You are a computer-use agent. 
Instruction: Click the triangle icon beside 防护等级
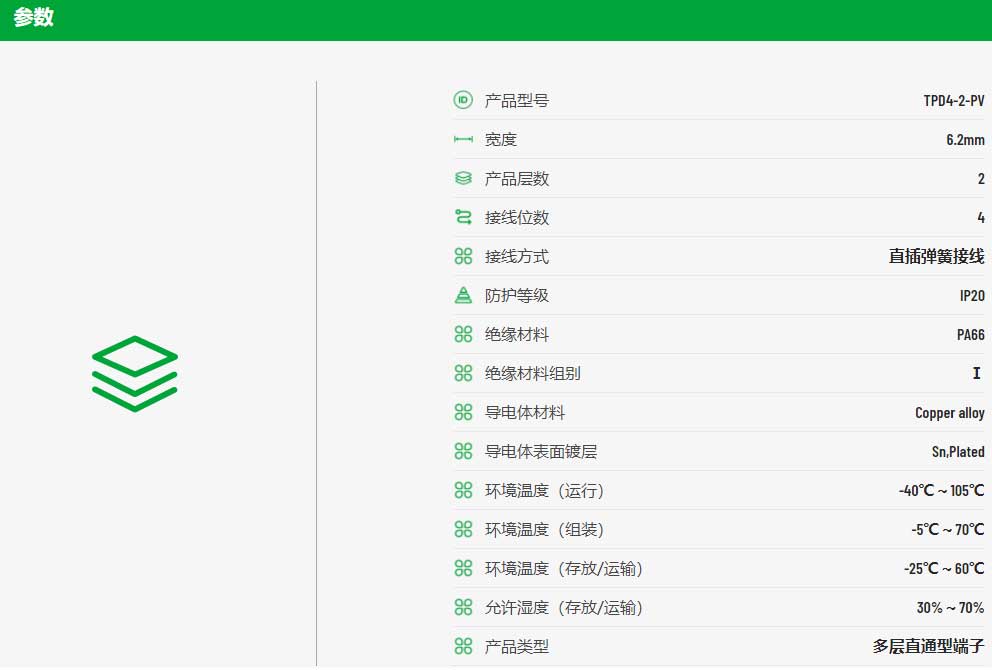point(463,295)
